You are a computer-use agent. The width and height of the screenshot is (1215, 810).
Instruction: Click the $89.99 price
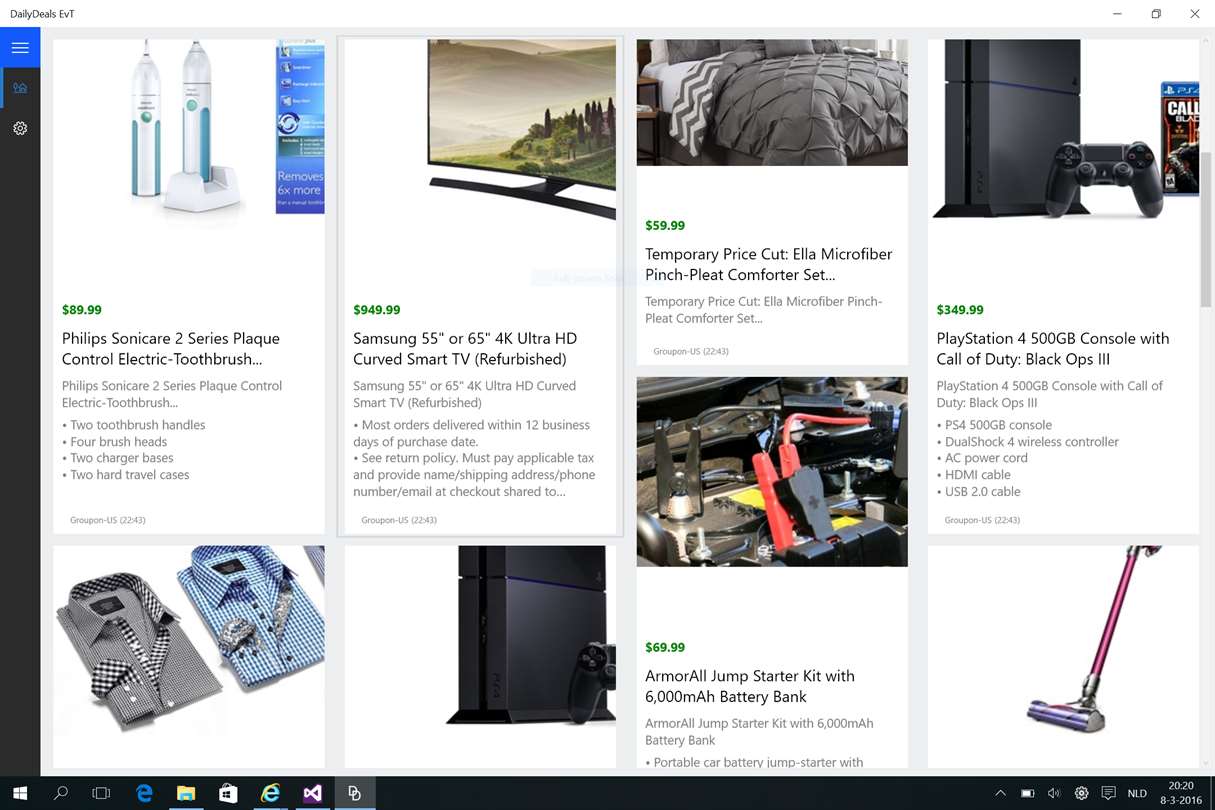(x=82, y=310)
